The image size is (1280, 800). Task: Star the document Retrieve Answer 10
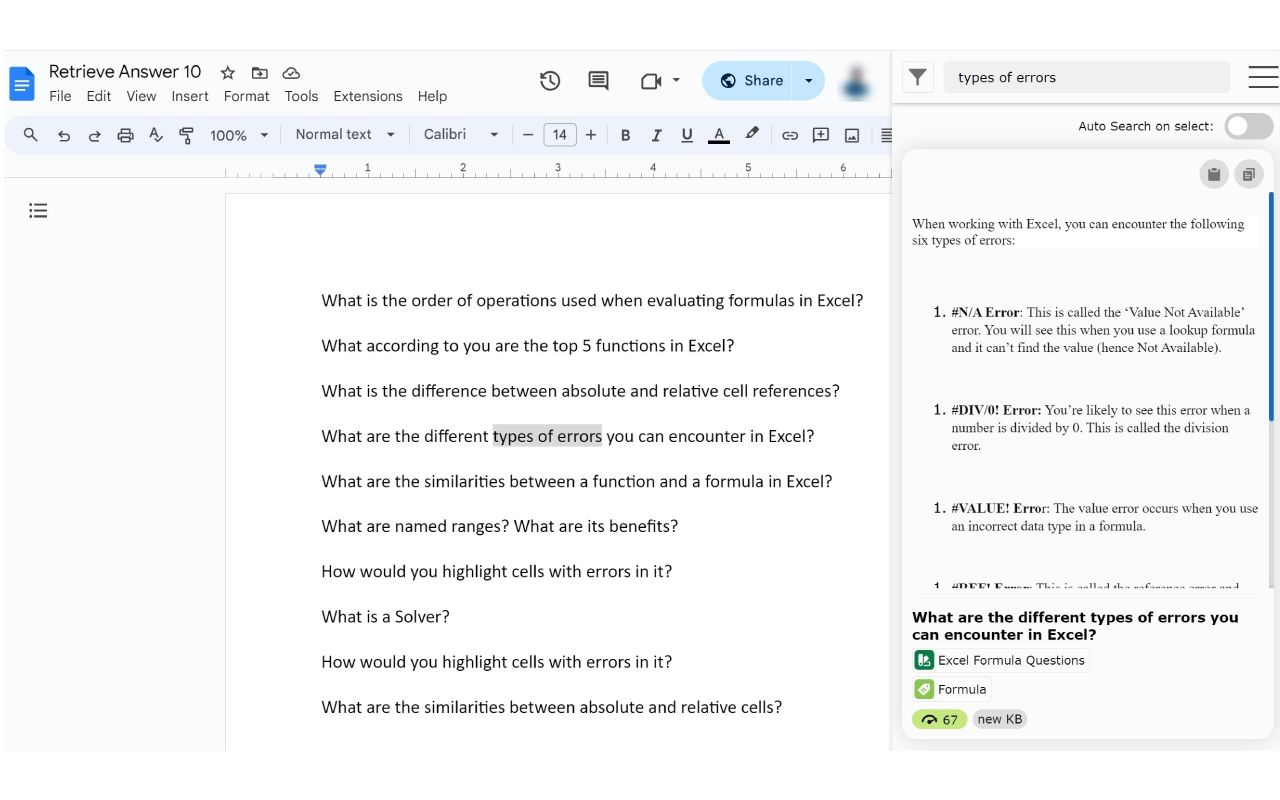tap(228, 73)
